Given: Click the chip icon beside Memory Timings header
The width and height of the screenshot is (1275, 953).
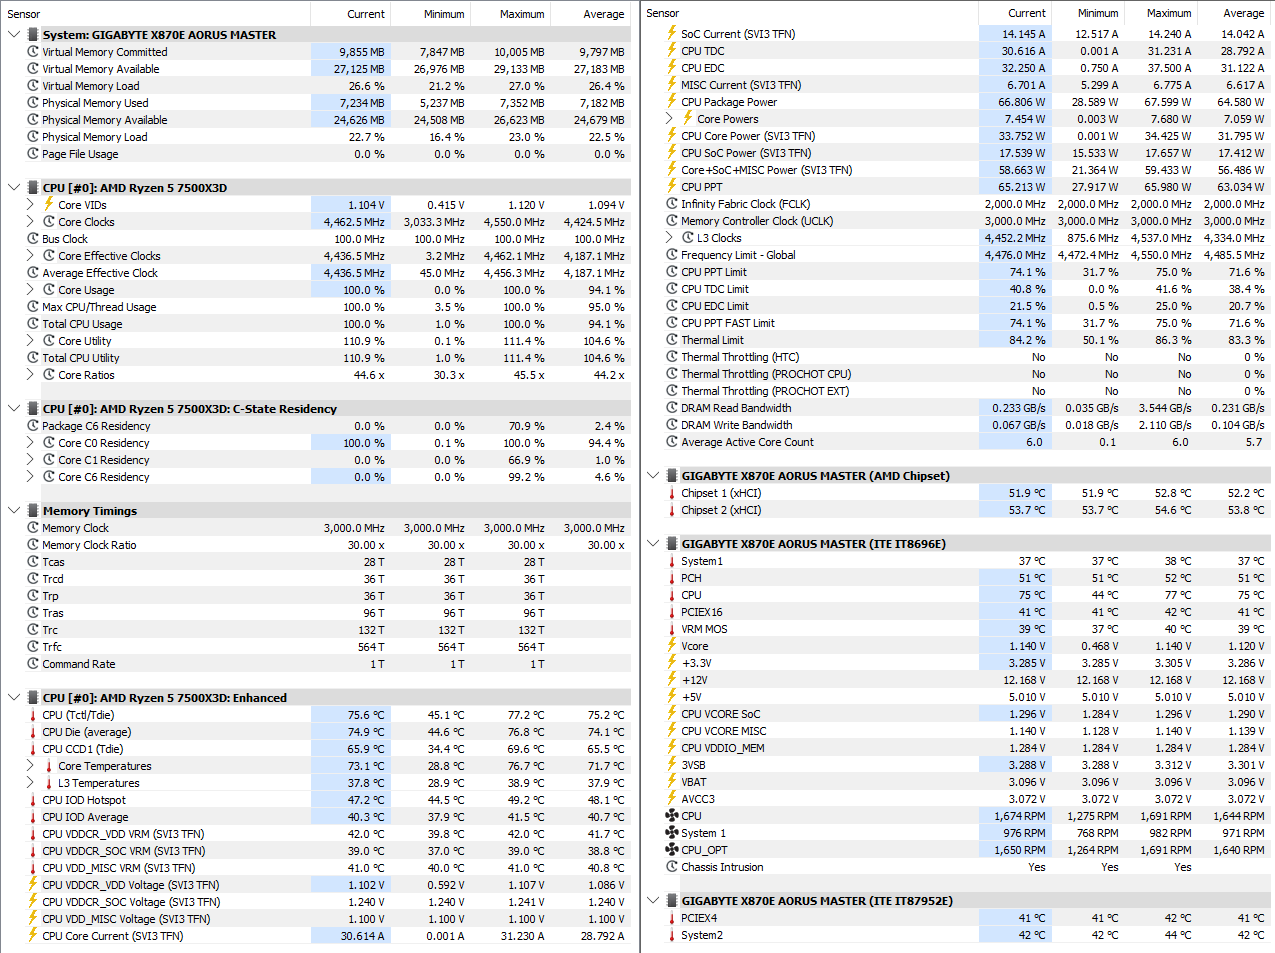Looking at the screenshot, I should point(33,511).
